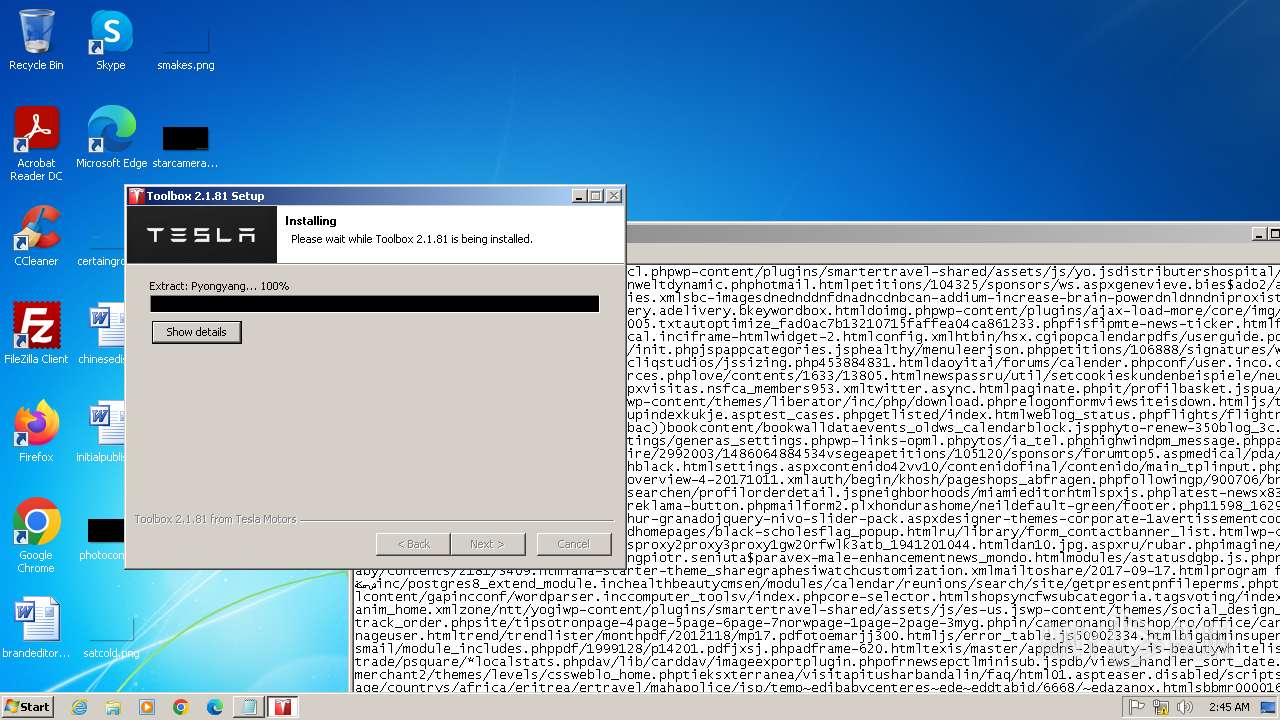Open the Recycle Bin desktop icon

coord(36,41)
